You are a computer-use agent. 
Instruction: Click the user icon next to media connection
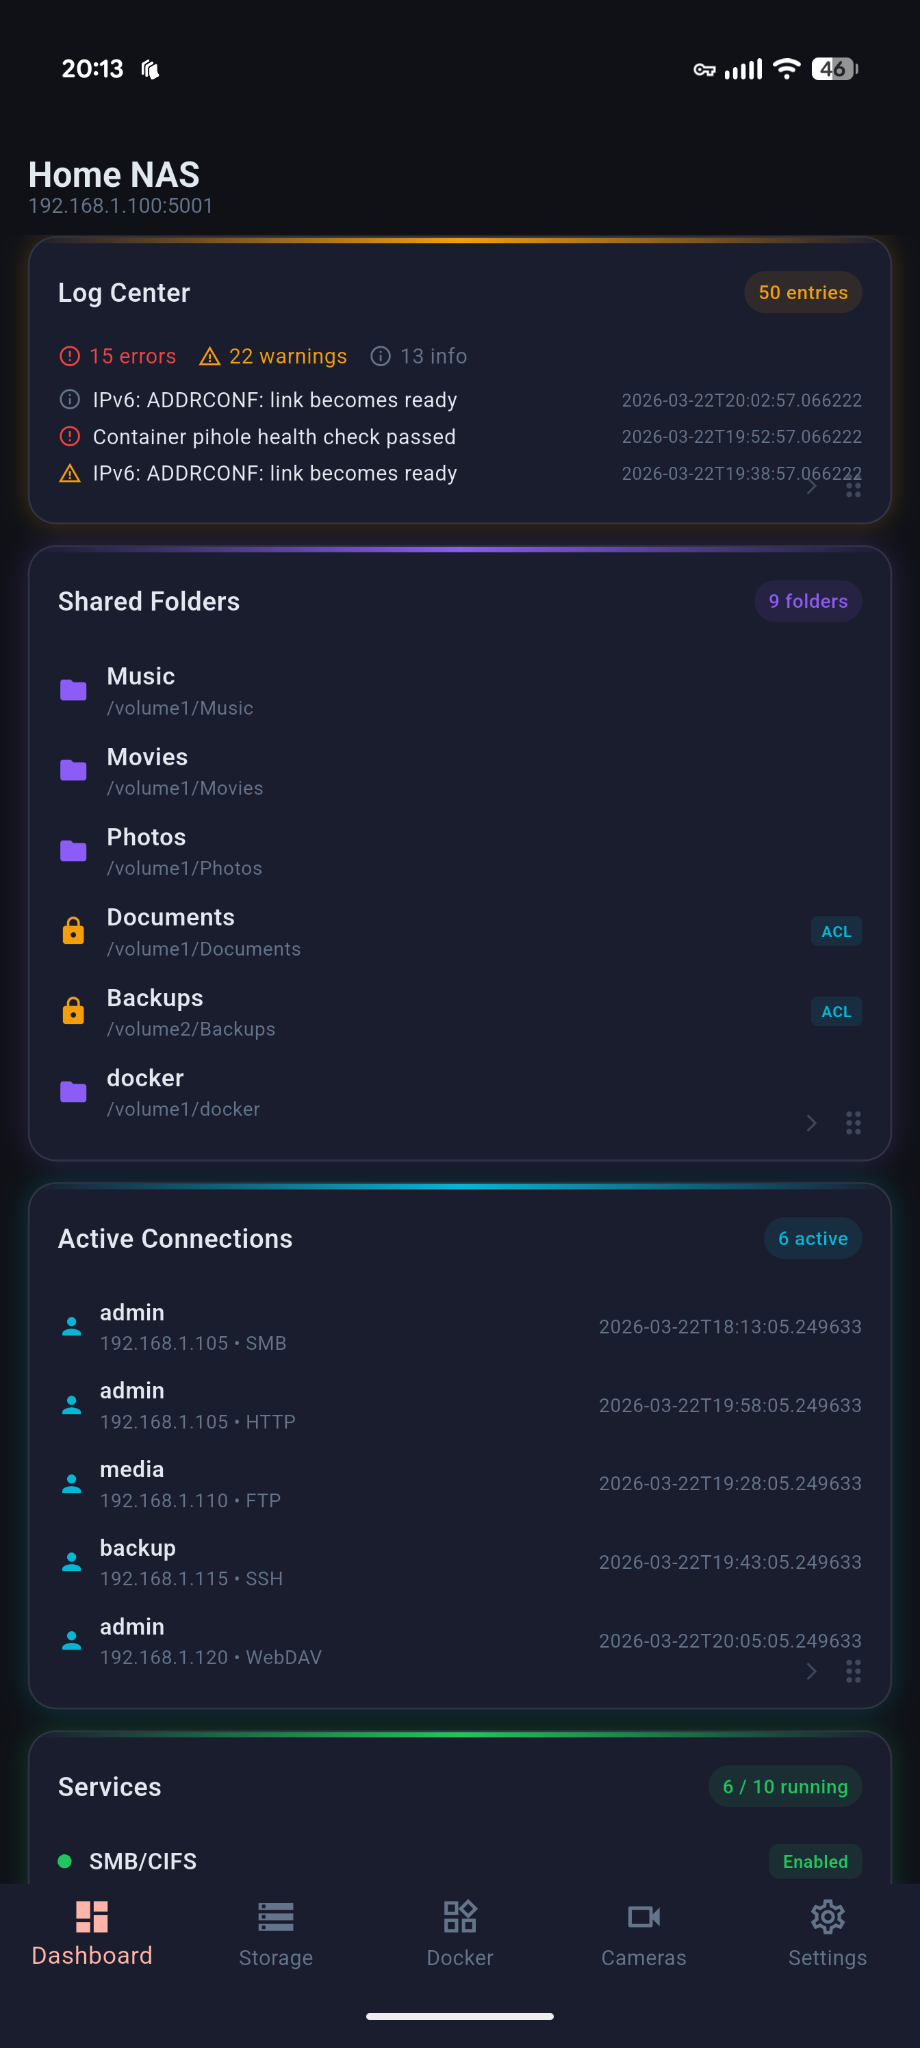(71, 1483)
